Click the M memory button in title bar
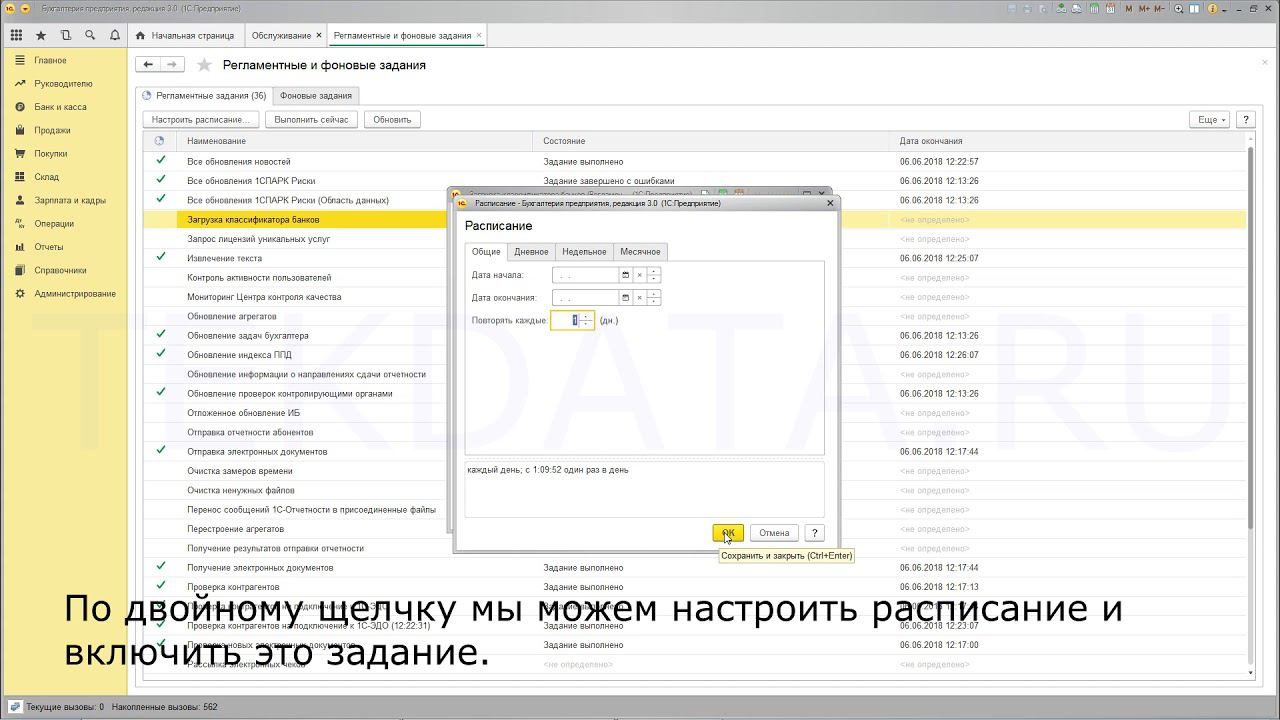The image size is (1280, 720). tap(1129, 8)
